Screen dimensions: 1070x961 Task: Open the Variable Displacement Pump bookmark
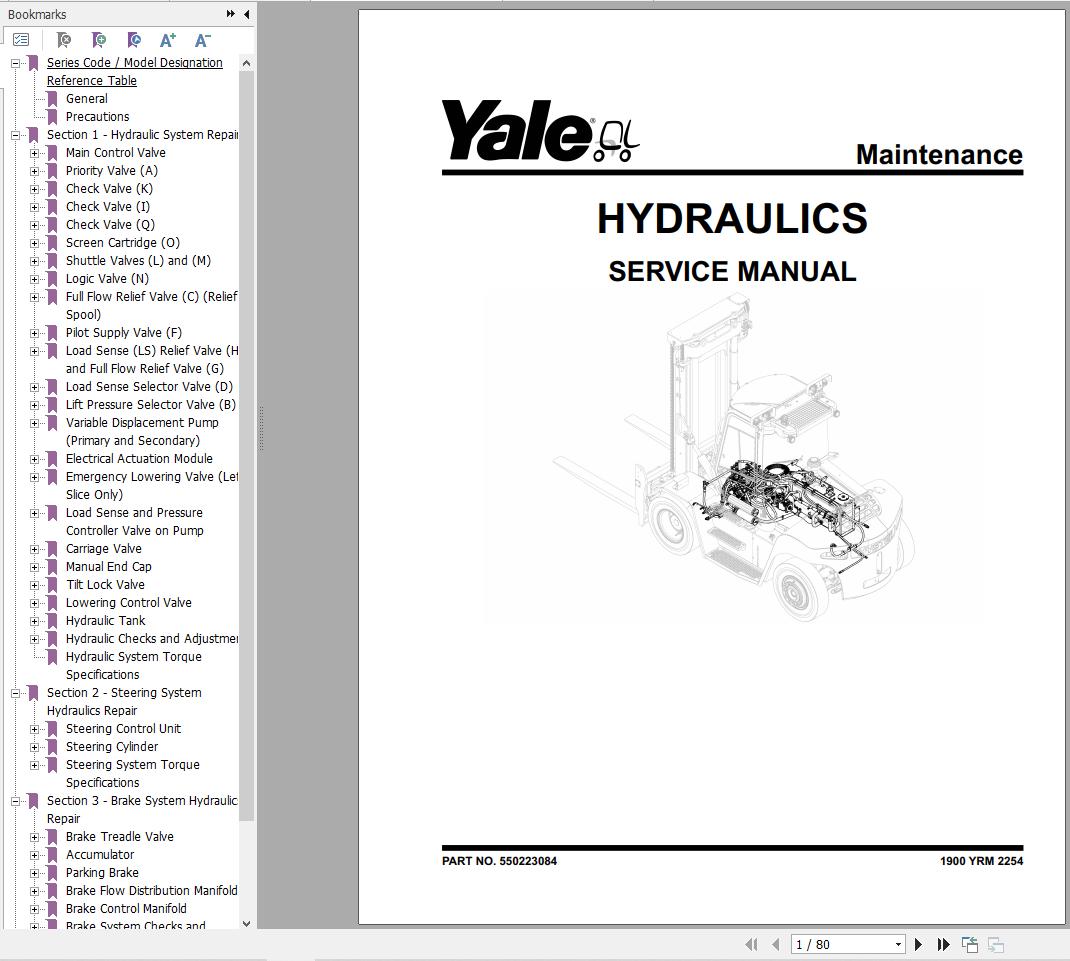[x=142, y=432]
